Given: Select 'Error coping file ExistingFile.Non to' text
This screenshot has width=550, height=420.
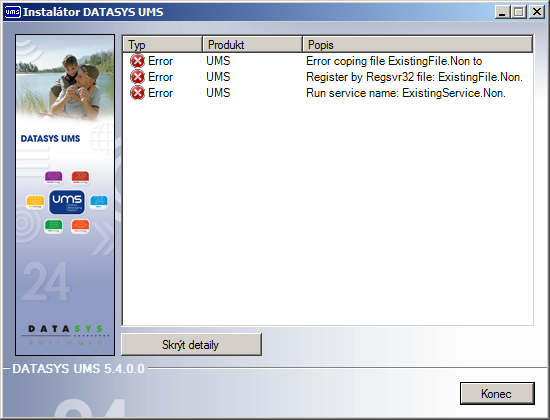Looking at the screenshot, I should click(x=394, y=61).
